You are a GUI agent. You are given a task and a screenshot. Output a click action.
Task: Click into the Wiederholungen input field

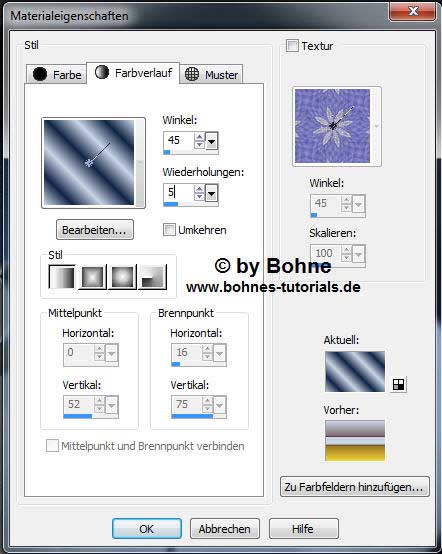(x=179, y=193)
